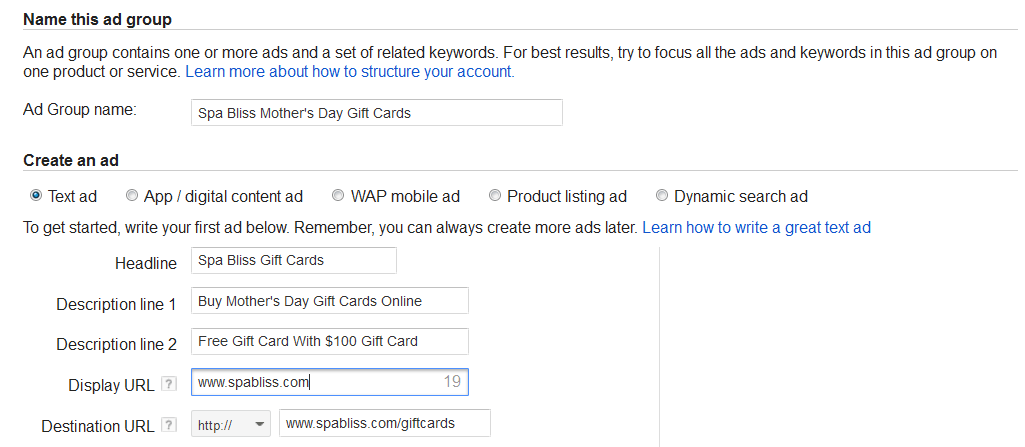This screenshot has height=447, width=1025.
Task: Click the Ad Group name input field
Action: pos(376,112)
